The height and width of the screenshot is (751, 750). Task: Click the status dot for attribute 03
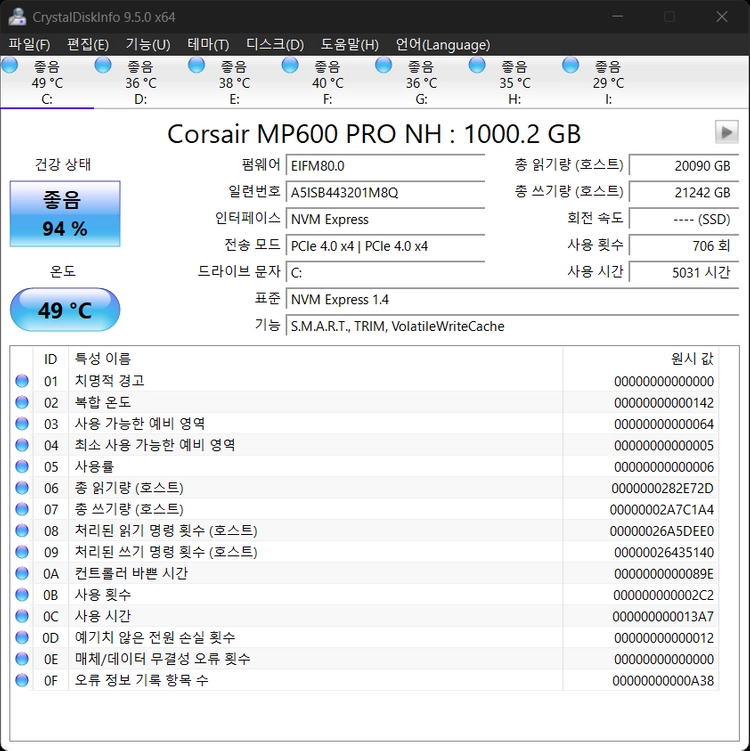tap(22, 424)
